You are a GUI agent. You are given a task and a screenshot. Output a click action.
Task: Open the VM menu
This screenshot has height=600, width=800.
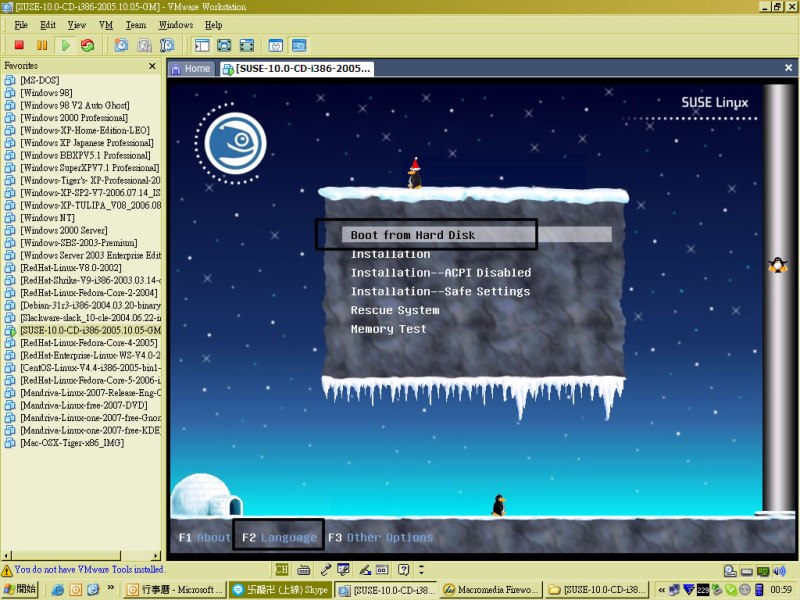point(106,25)
